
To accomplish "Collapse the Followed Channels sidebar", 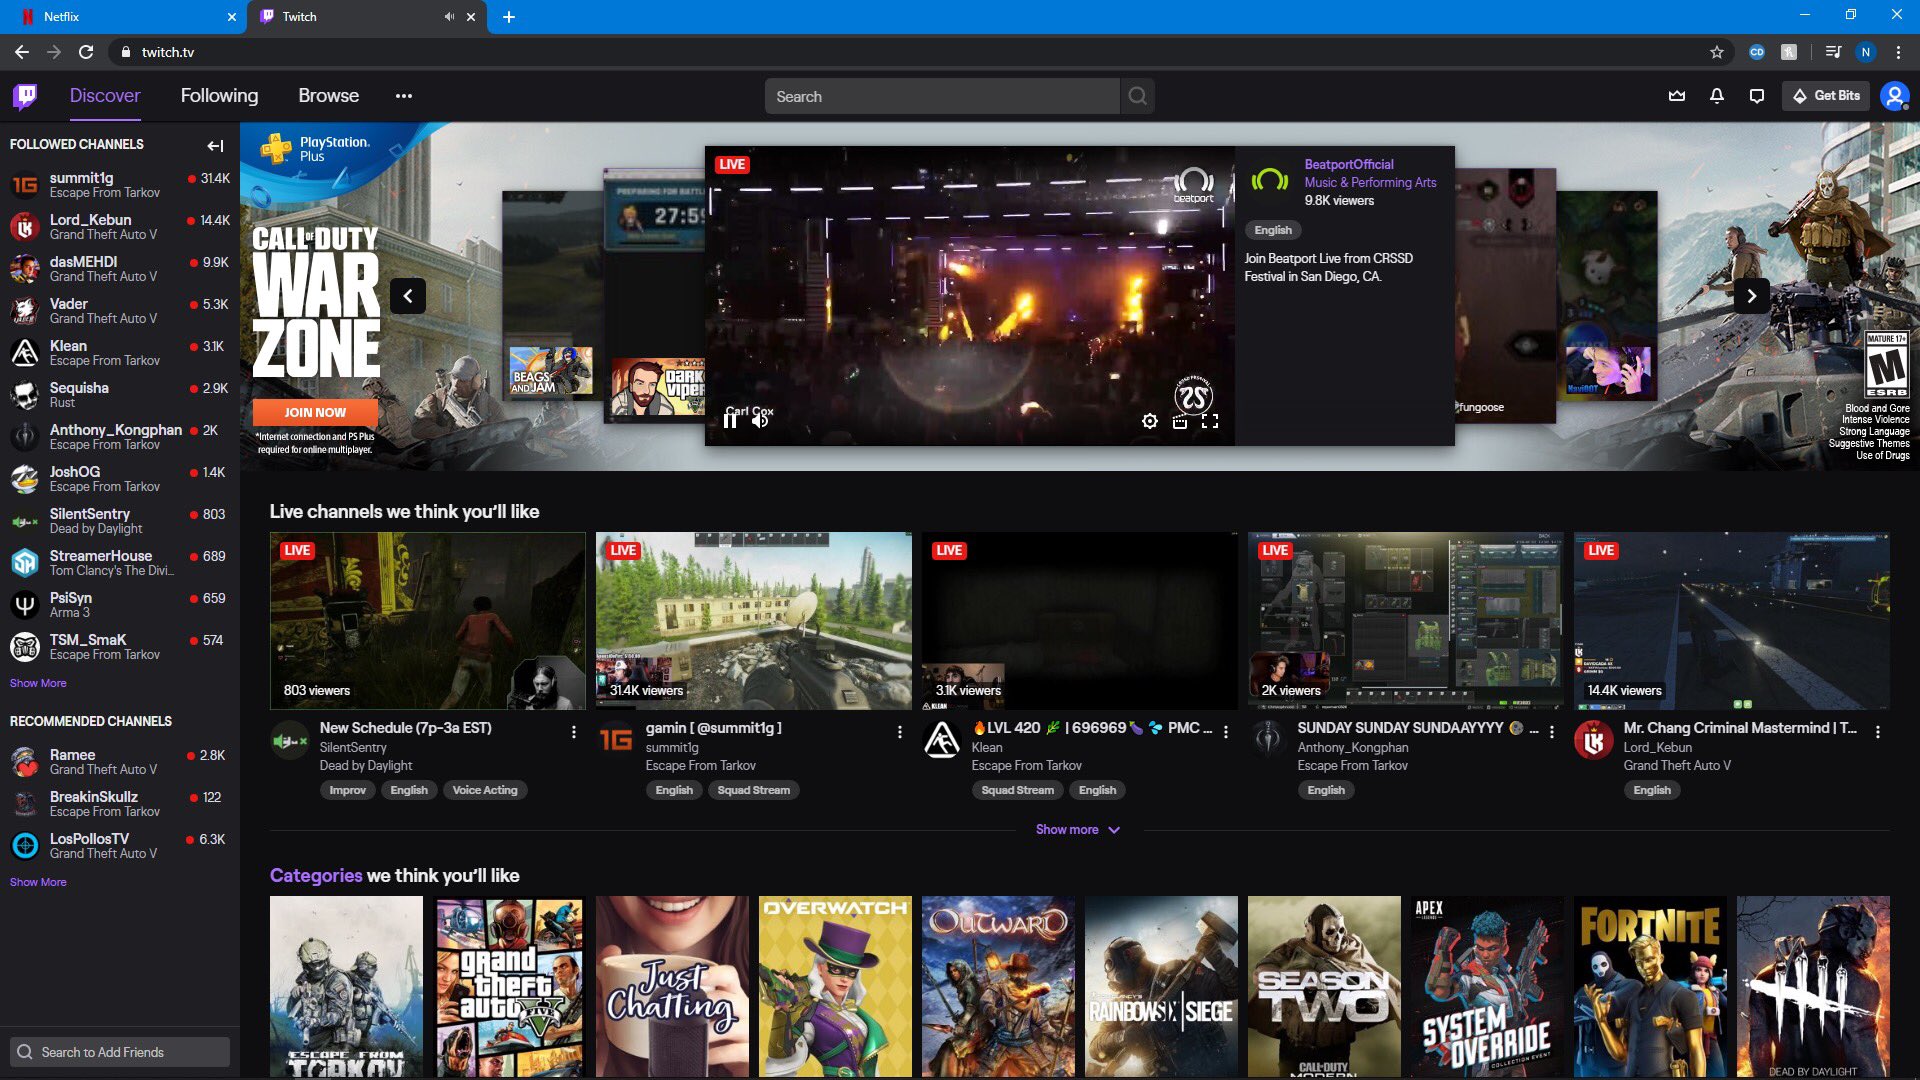I will pyautogui.click(x=215, y=146).
